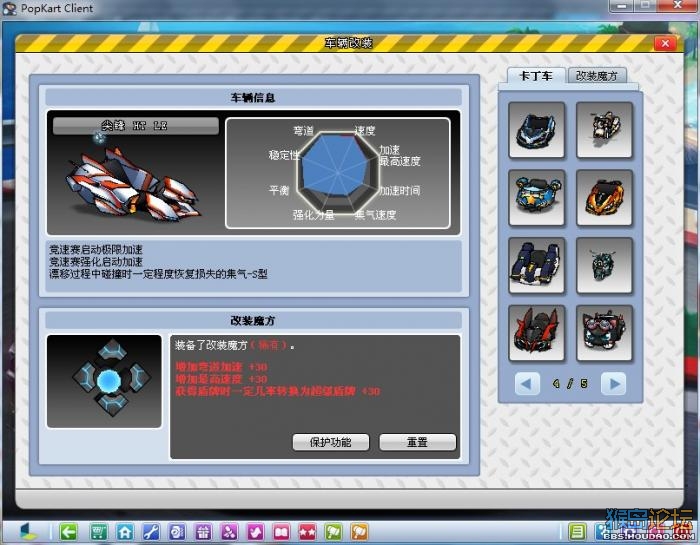Click the 重置 button
The width and height of the screenshot is (700, 545).
(418, 442)
